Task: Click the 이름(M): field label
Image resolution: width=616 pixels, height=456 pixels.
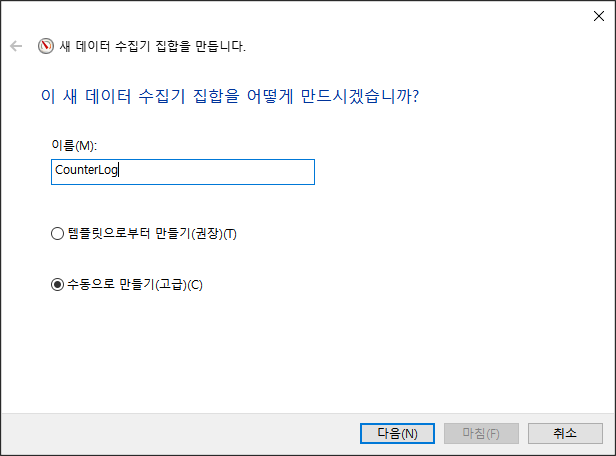Action: pyautogui.click(x=74, y=146)
